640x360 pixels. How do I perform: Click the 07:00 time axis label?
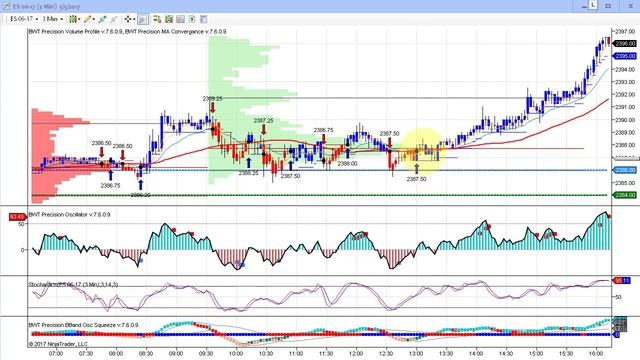tap(56, 353)
